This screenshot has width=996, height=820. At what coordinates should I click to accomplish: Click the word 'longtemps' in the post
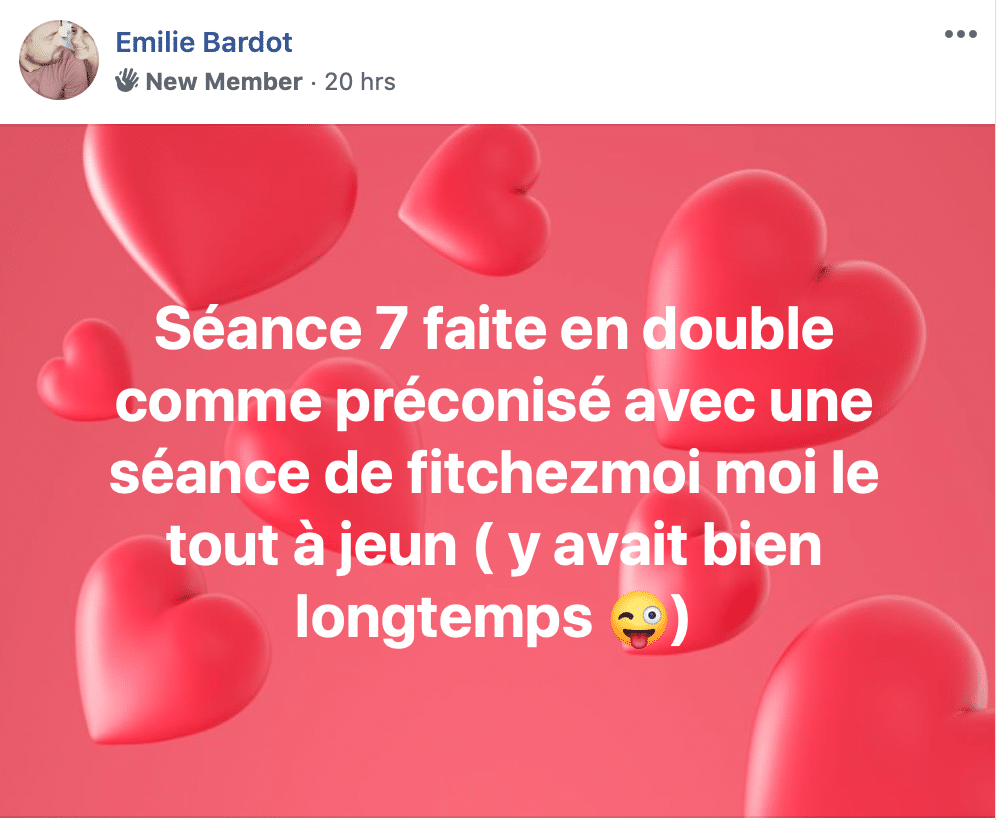[444, 618]
